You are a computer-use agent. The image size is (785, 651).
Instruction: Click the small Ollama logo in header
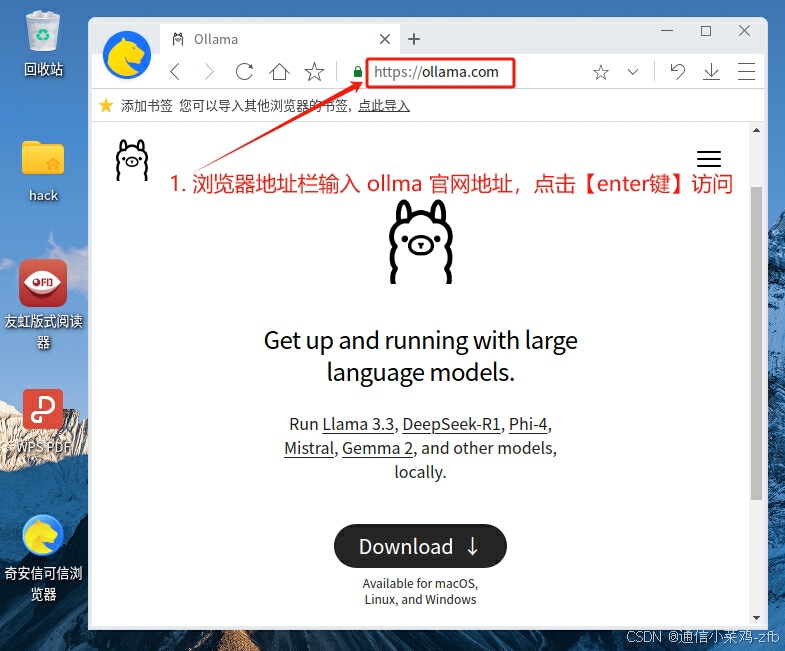pyautogui.click(x=132, y=160)
